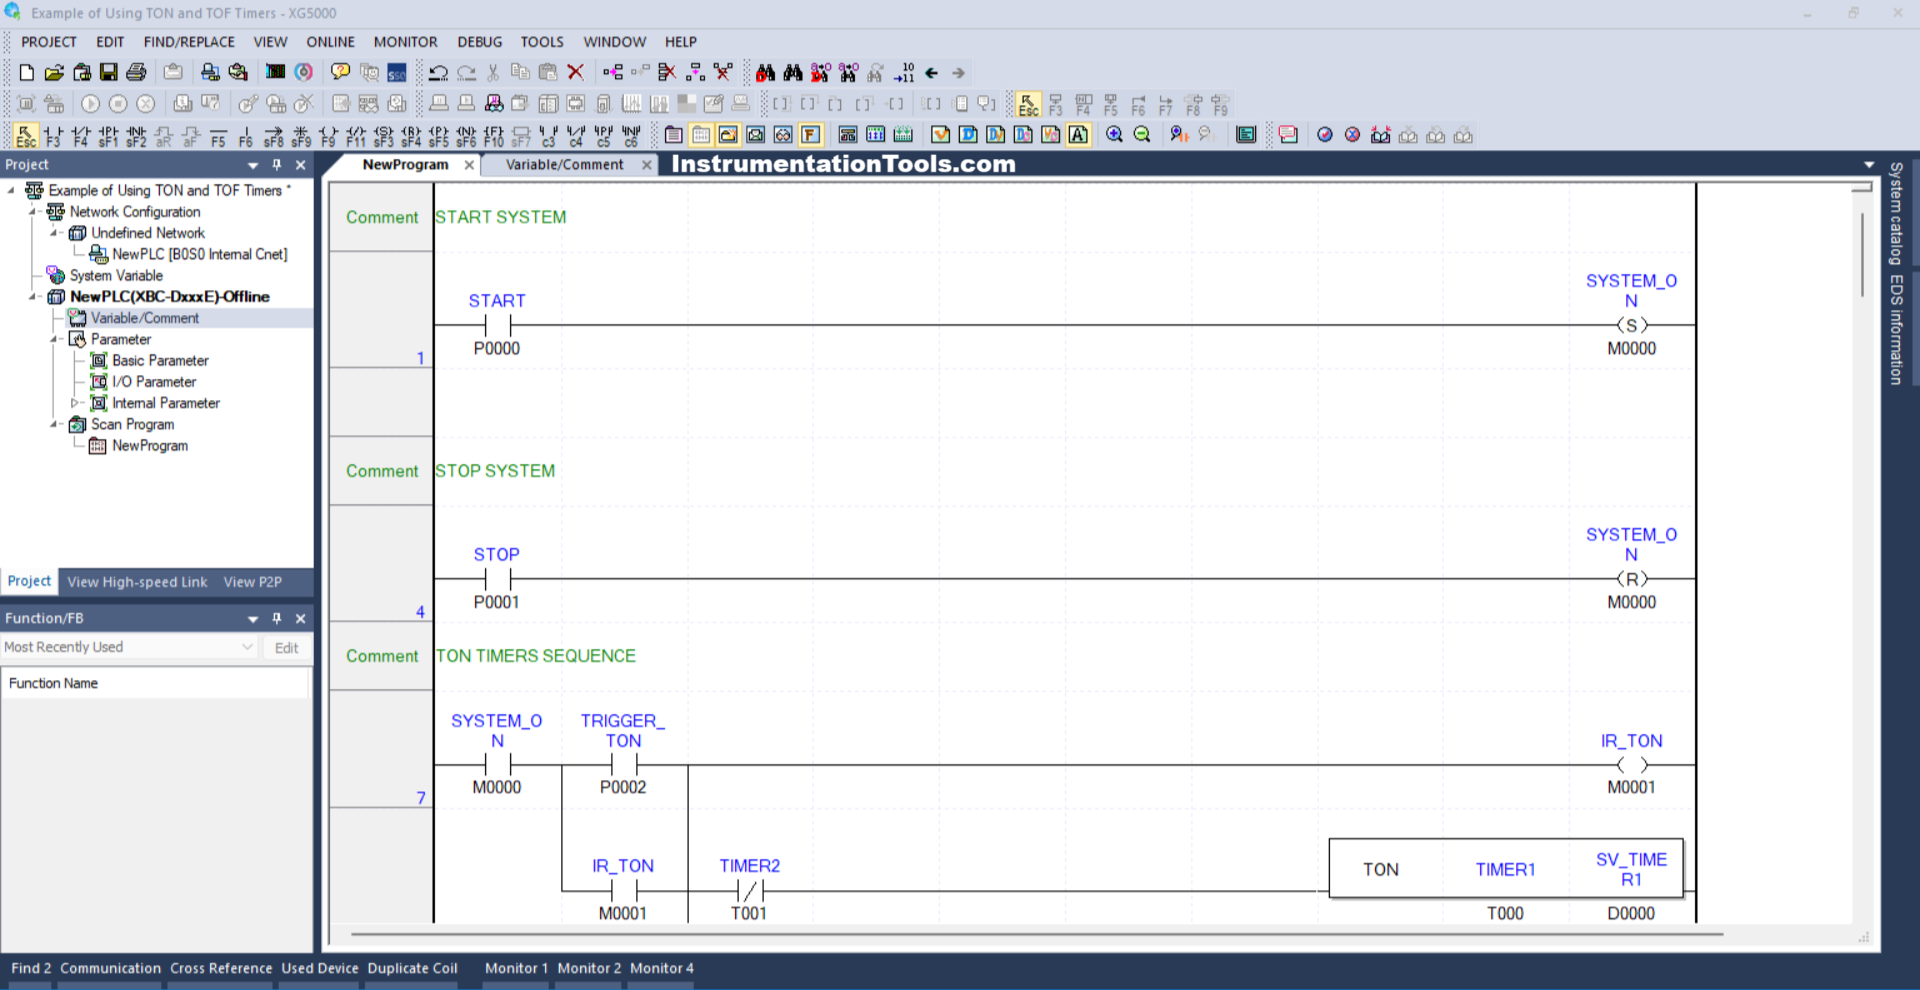Collapse the Parameter tree node
1920x990 pixels.
[x=54, y=340]
